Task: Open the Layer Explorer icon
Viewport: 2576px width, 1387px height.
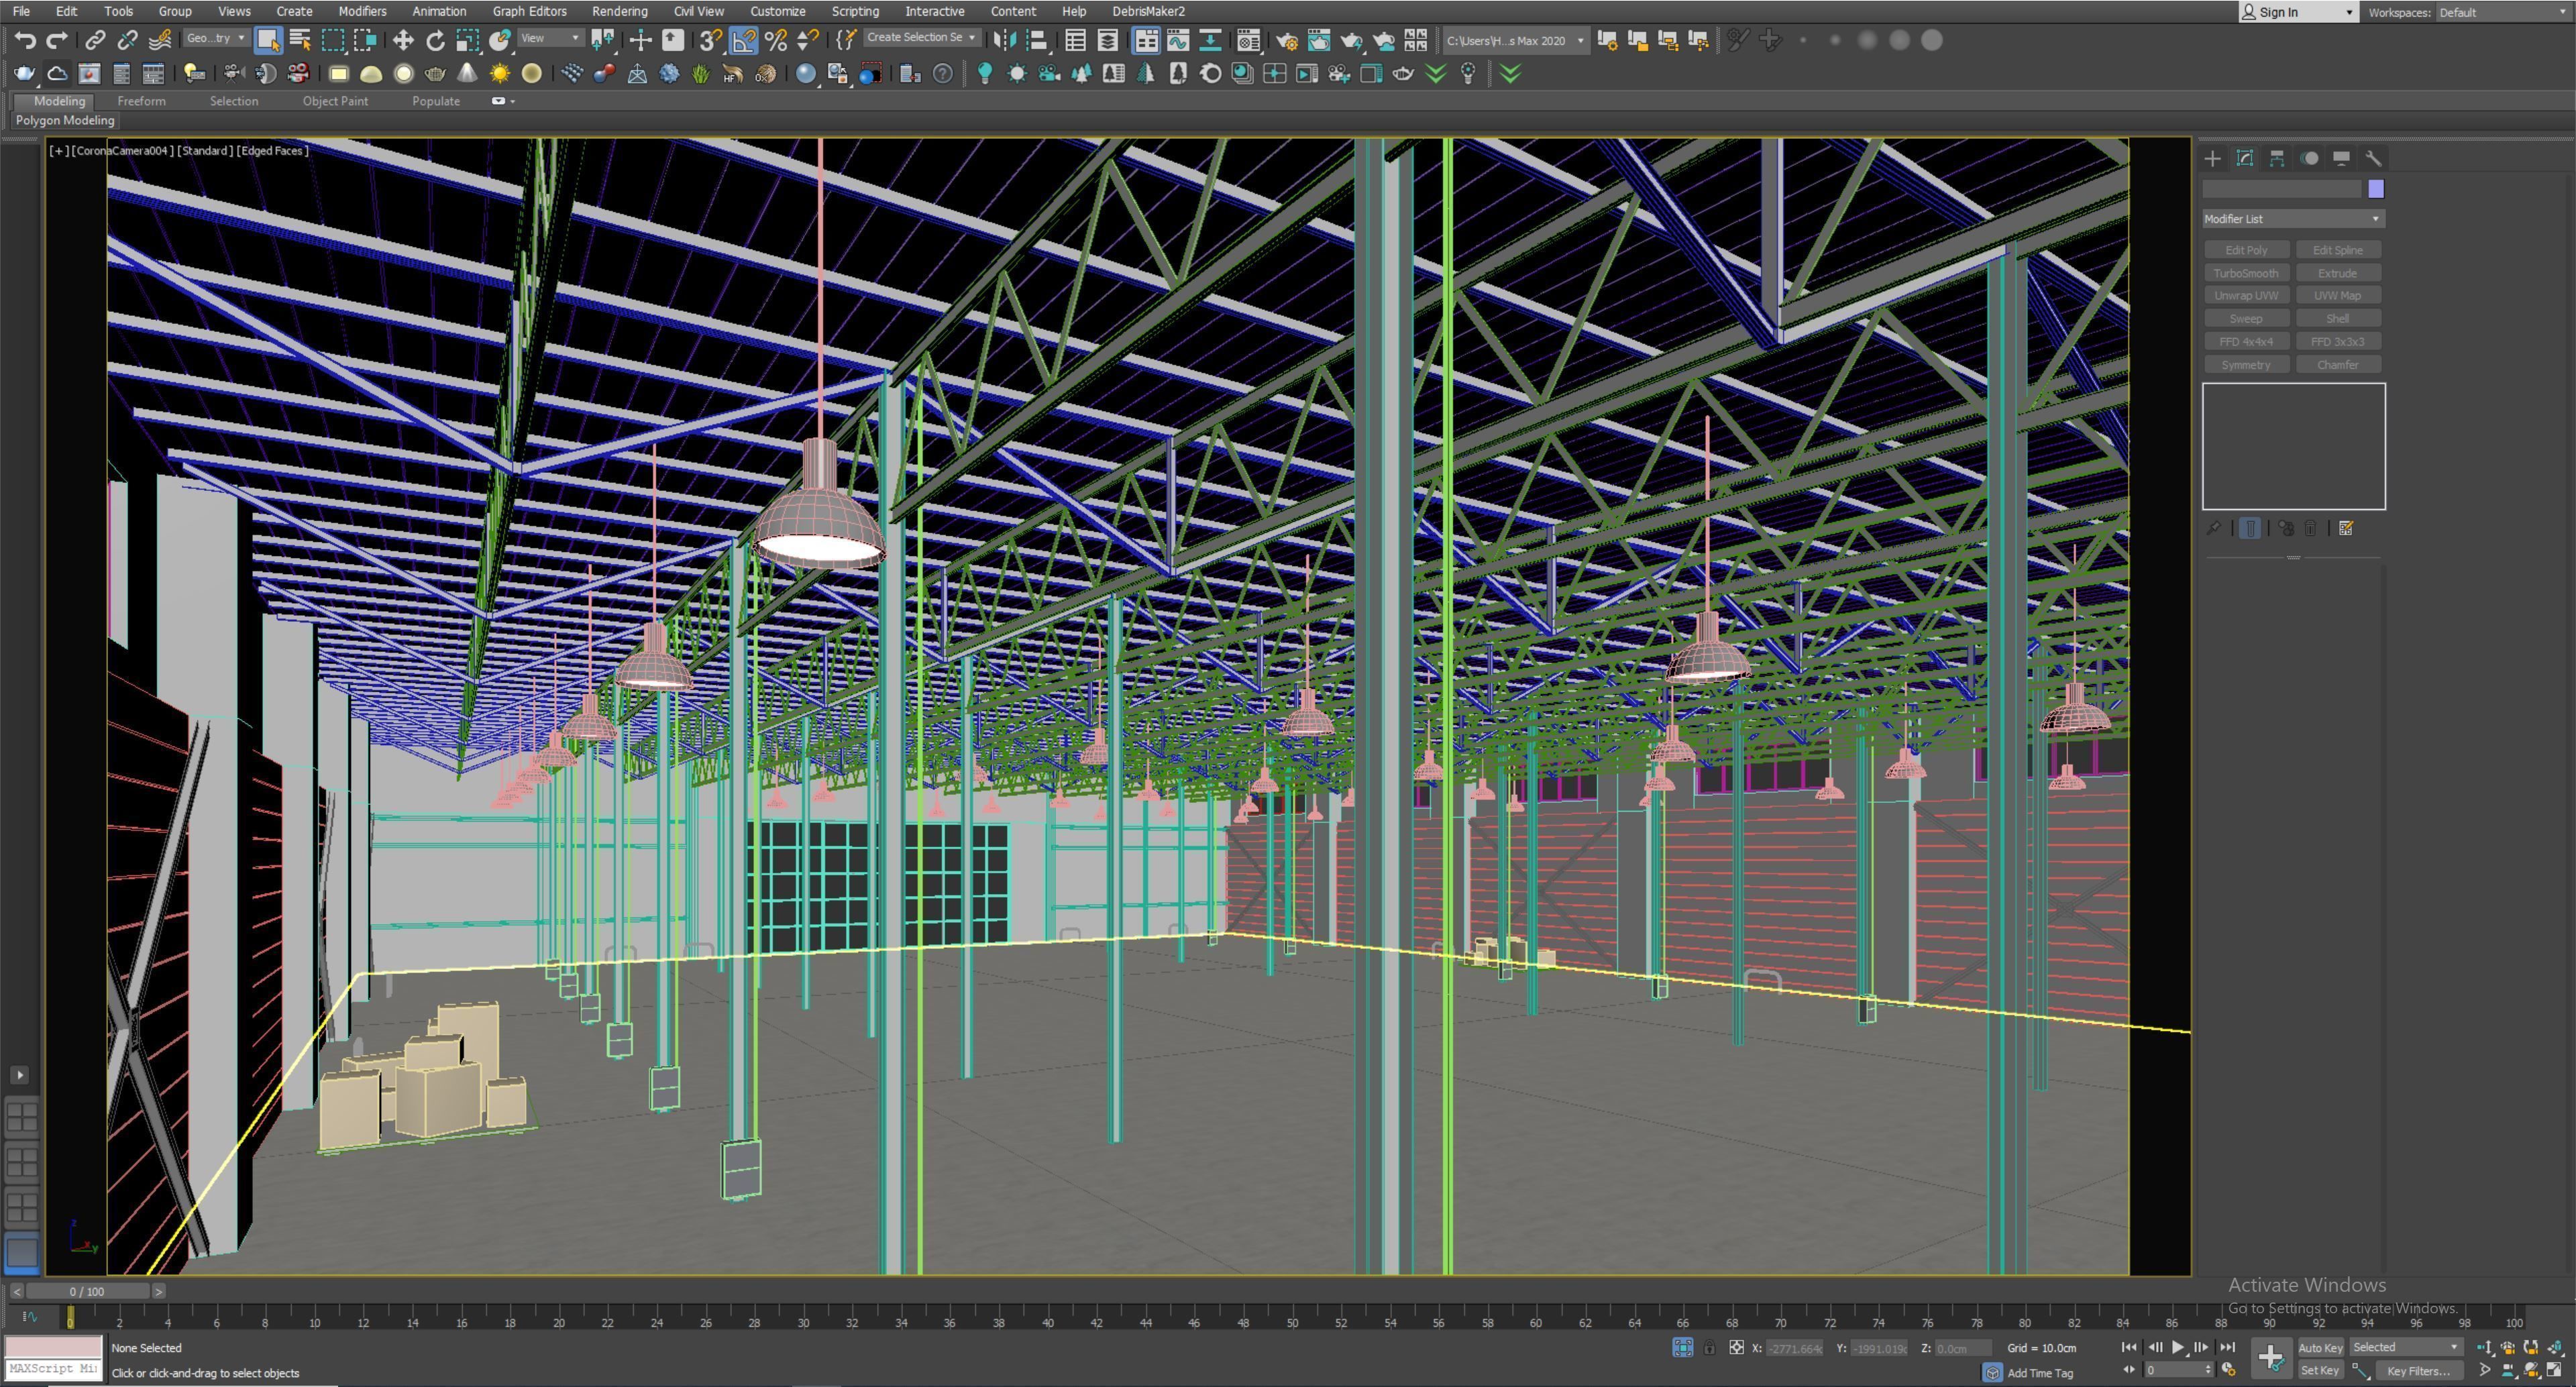Action: point(1108,40)
